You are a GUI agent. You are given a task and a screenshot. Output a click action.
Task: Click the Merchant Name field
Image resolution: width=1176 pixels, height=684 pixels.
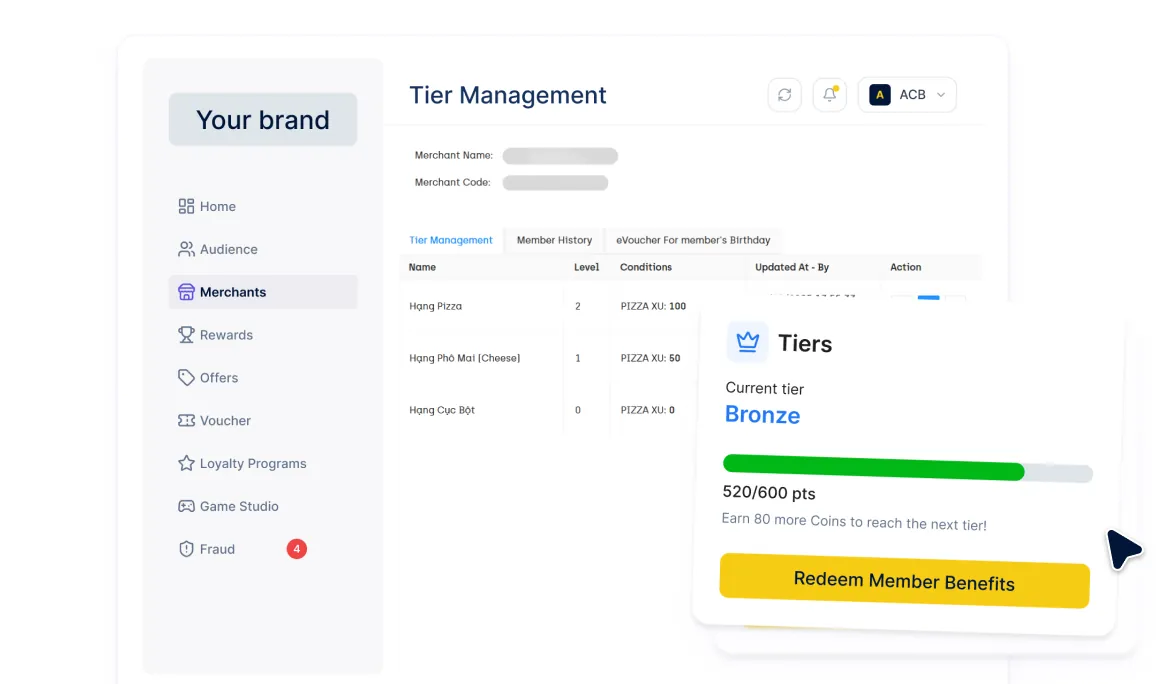(560, 156)
